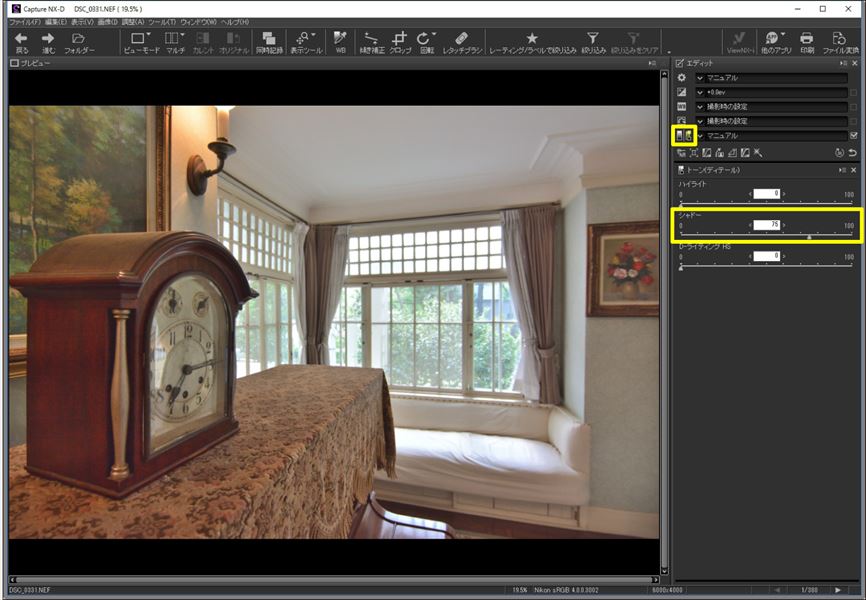Open the マルチ multi-view dropdown
Viewport: 866px width, 600px height.
click(175, 42)
